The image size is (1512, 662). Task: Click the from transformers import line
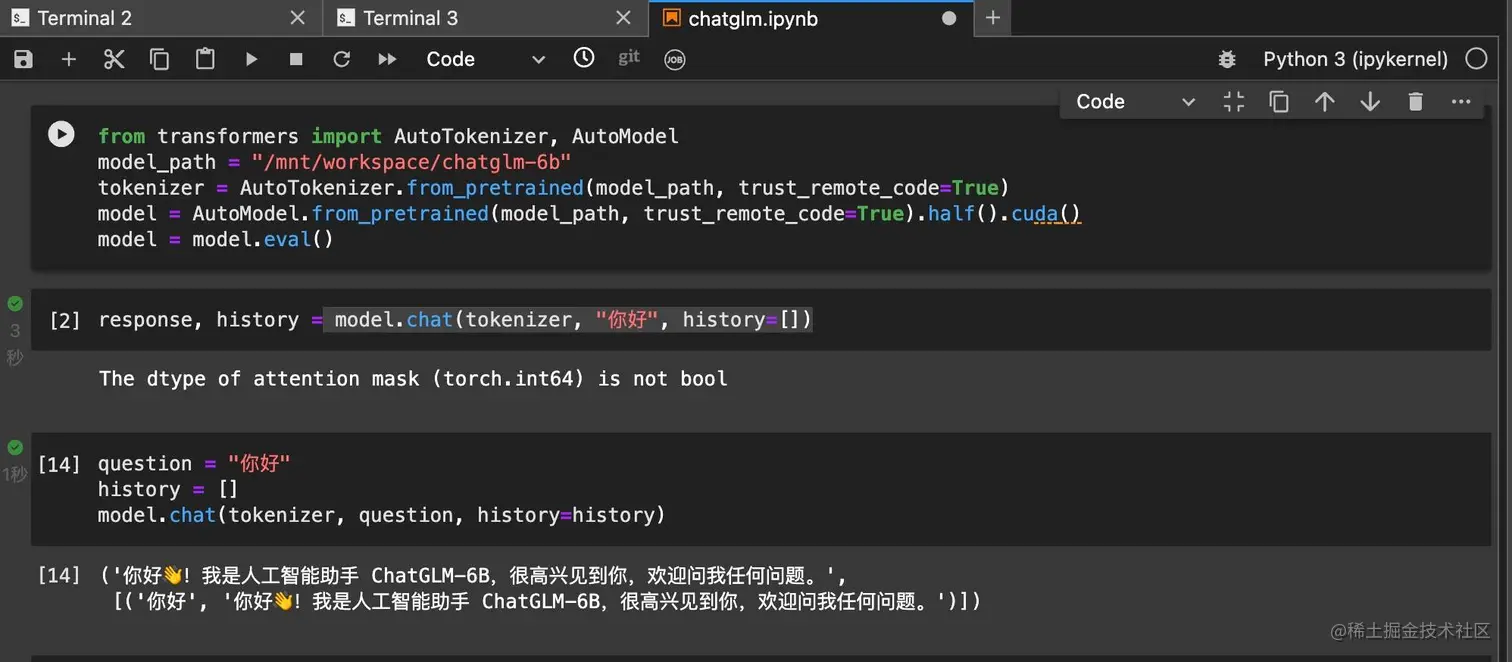click(x=388, y=136)
